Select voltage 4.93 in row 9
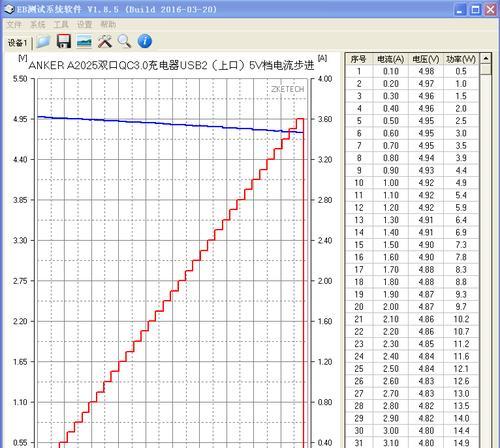 pyautogui.click(x=426, y=170)
